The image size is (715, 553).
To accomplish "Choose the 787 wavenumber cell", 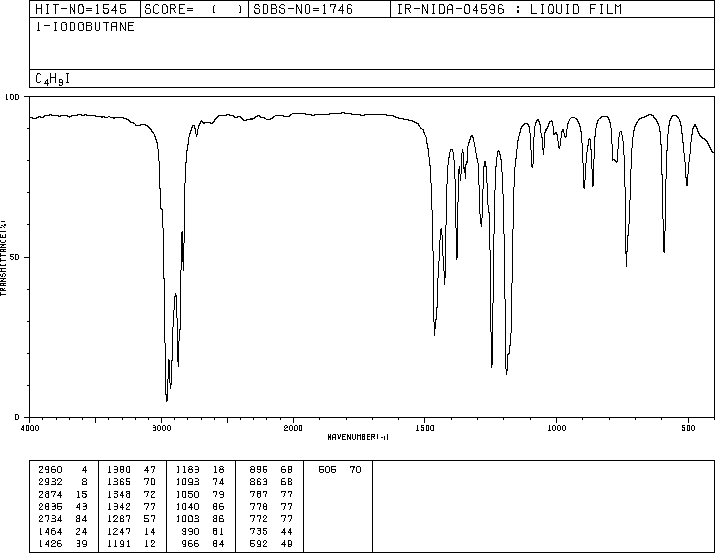I will [259, 494].
